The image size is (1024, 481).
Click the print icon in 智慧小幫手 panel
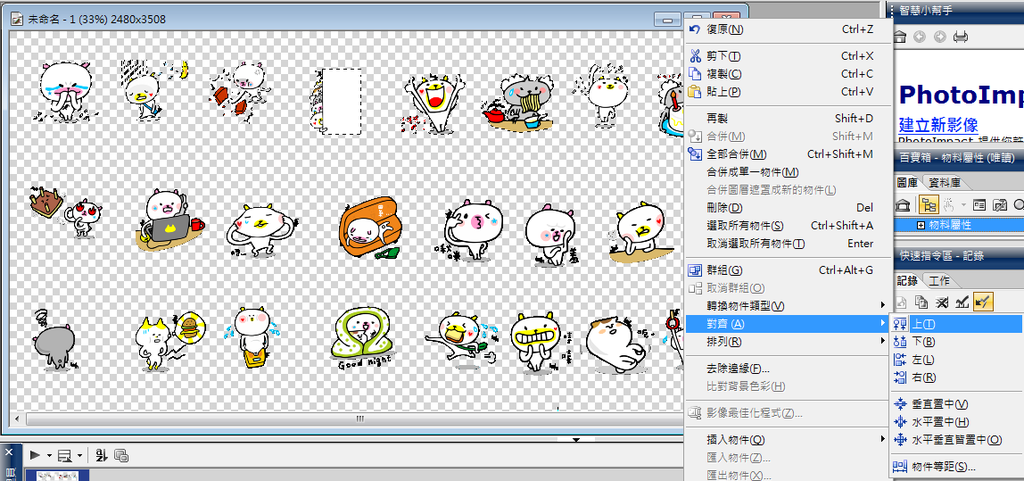click(x=960, y=37)
